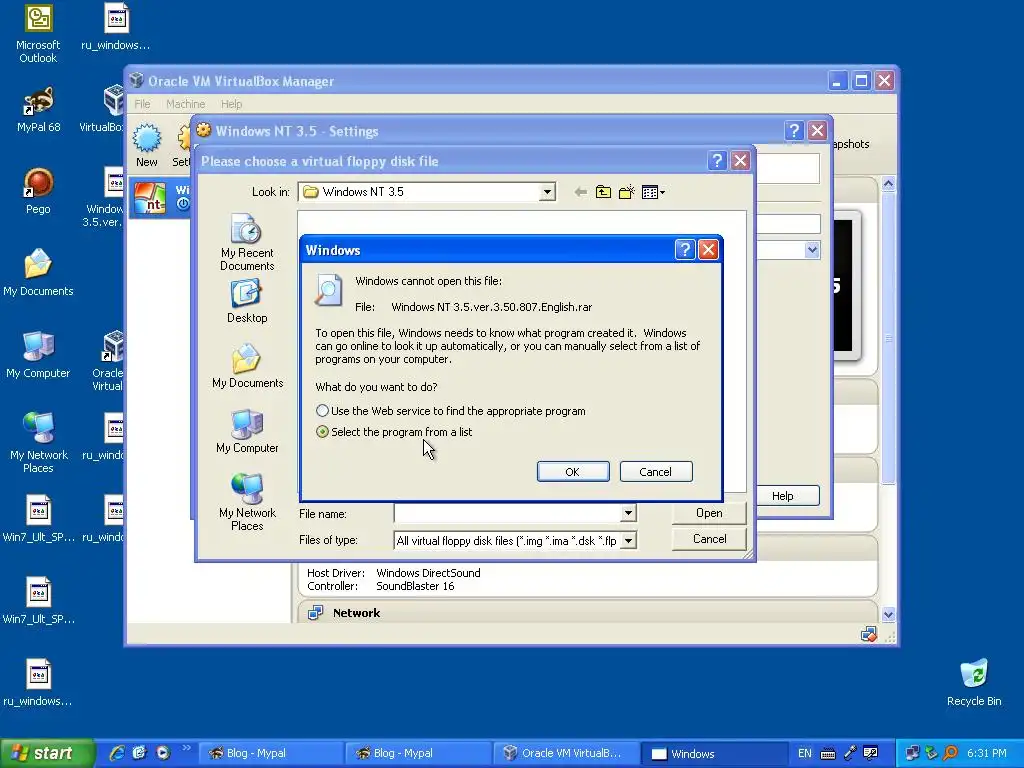Image resolution: width=1024 pixels, height=768 pixels.
Task: Click Network section header in VirtualBox details
Action: click(x=356, y=613)
